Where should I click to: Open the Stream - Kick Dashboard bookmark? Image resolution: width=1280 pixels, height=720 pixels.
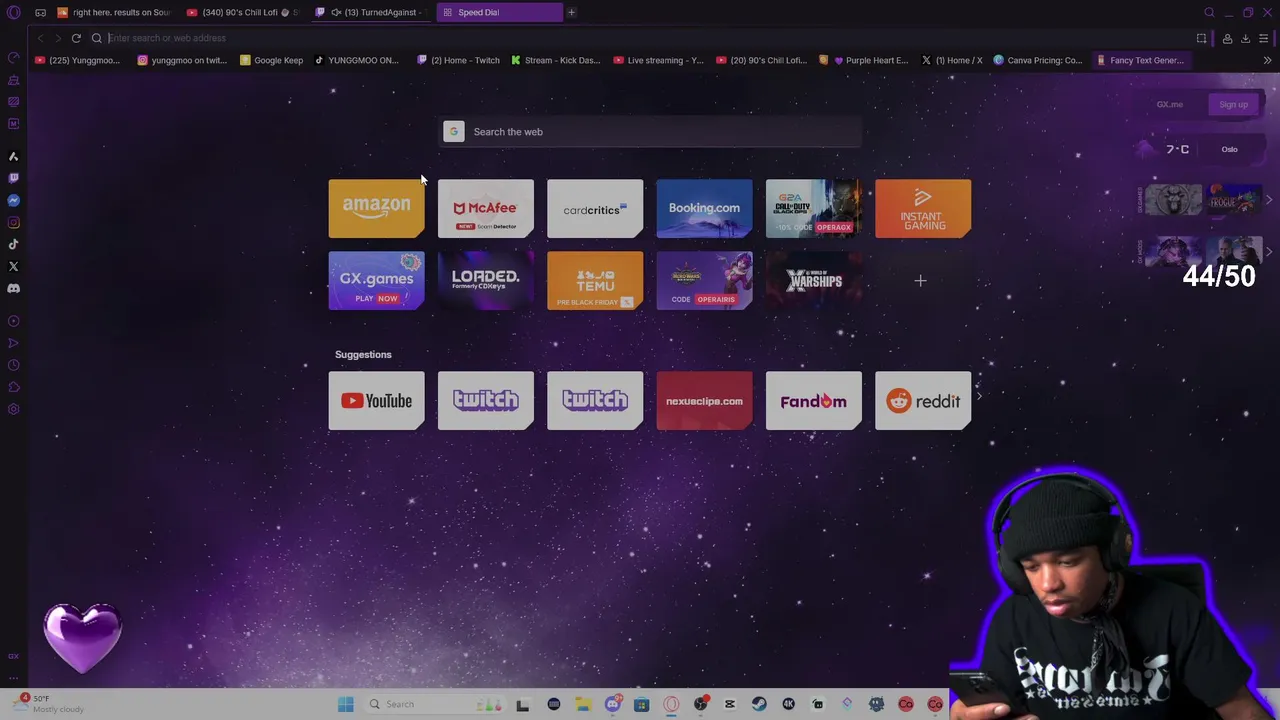[555, 60]
